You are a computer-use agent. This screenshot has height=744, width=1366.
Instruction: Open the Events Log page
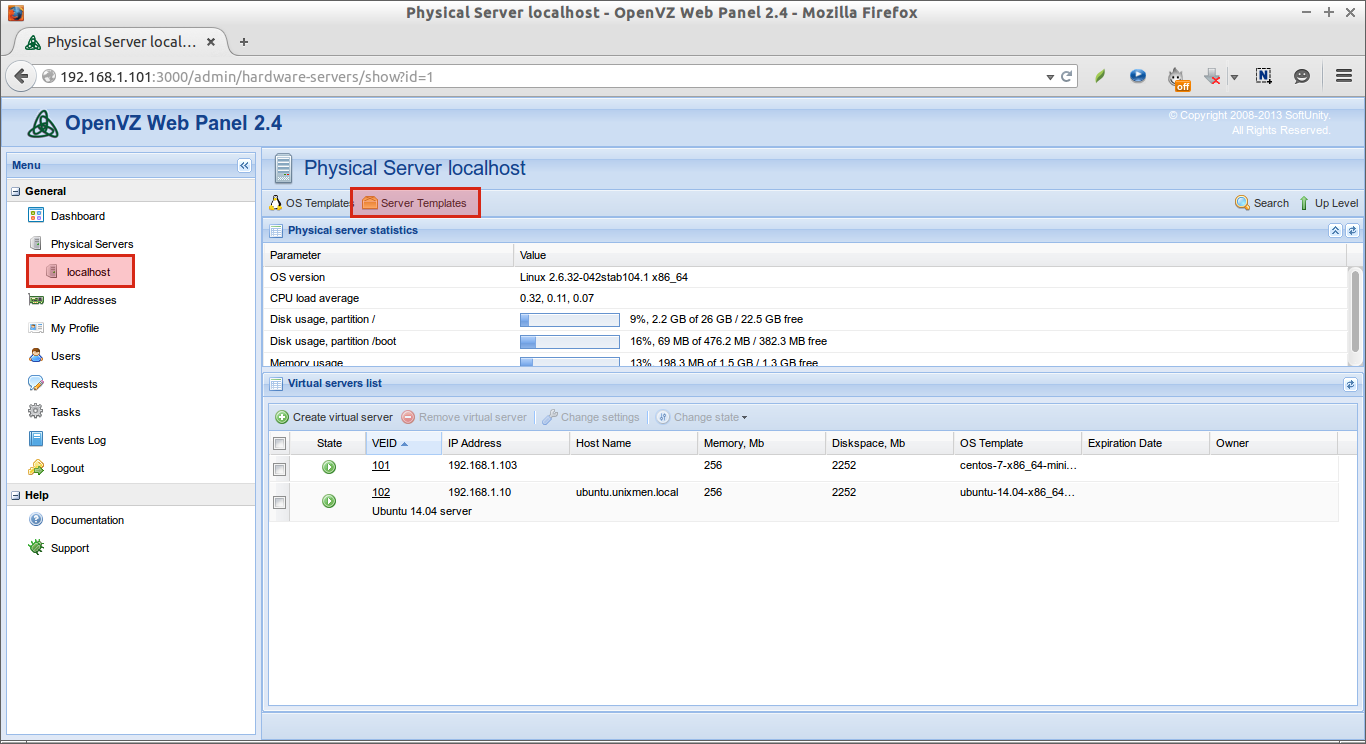click(78, 440)
